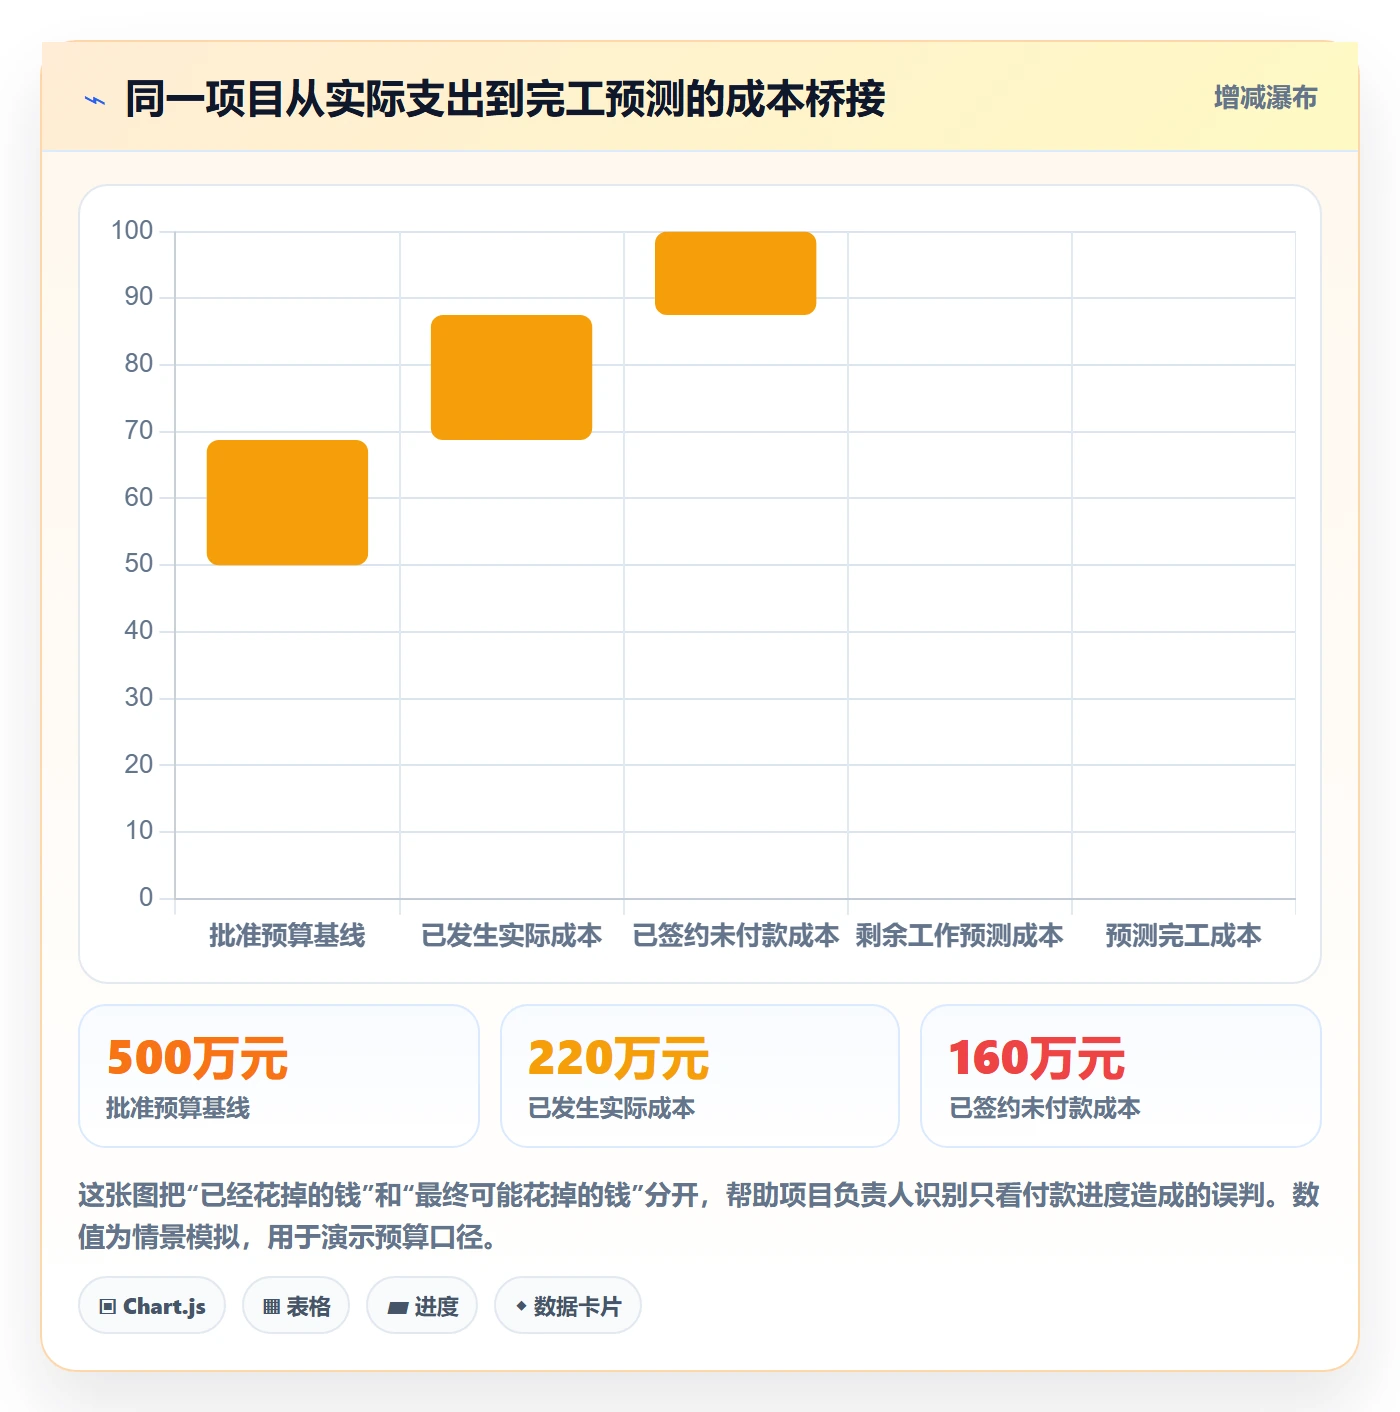1400x1412 pixels.
Task: Click the x-axis label 剩余工作预测成本
Action: coord(960,936)
